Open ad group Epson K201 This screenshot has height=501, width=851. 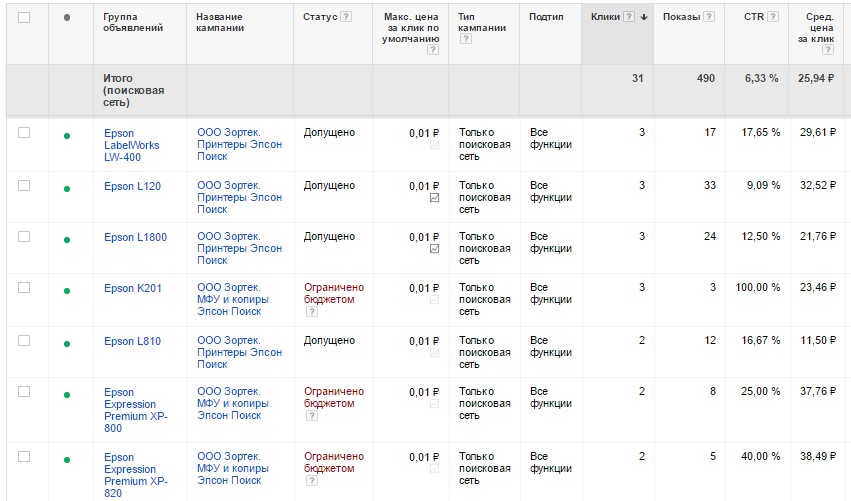pos(133,288)
